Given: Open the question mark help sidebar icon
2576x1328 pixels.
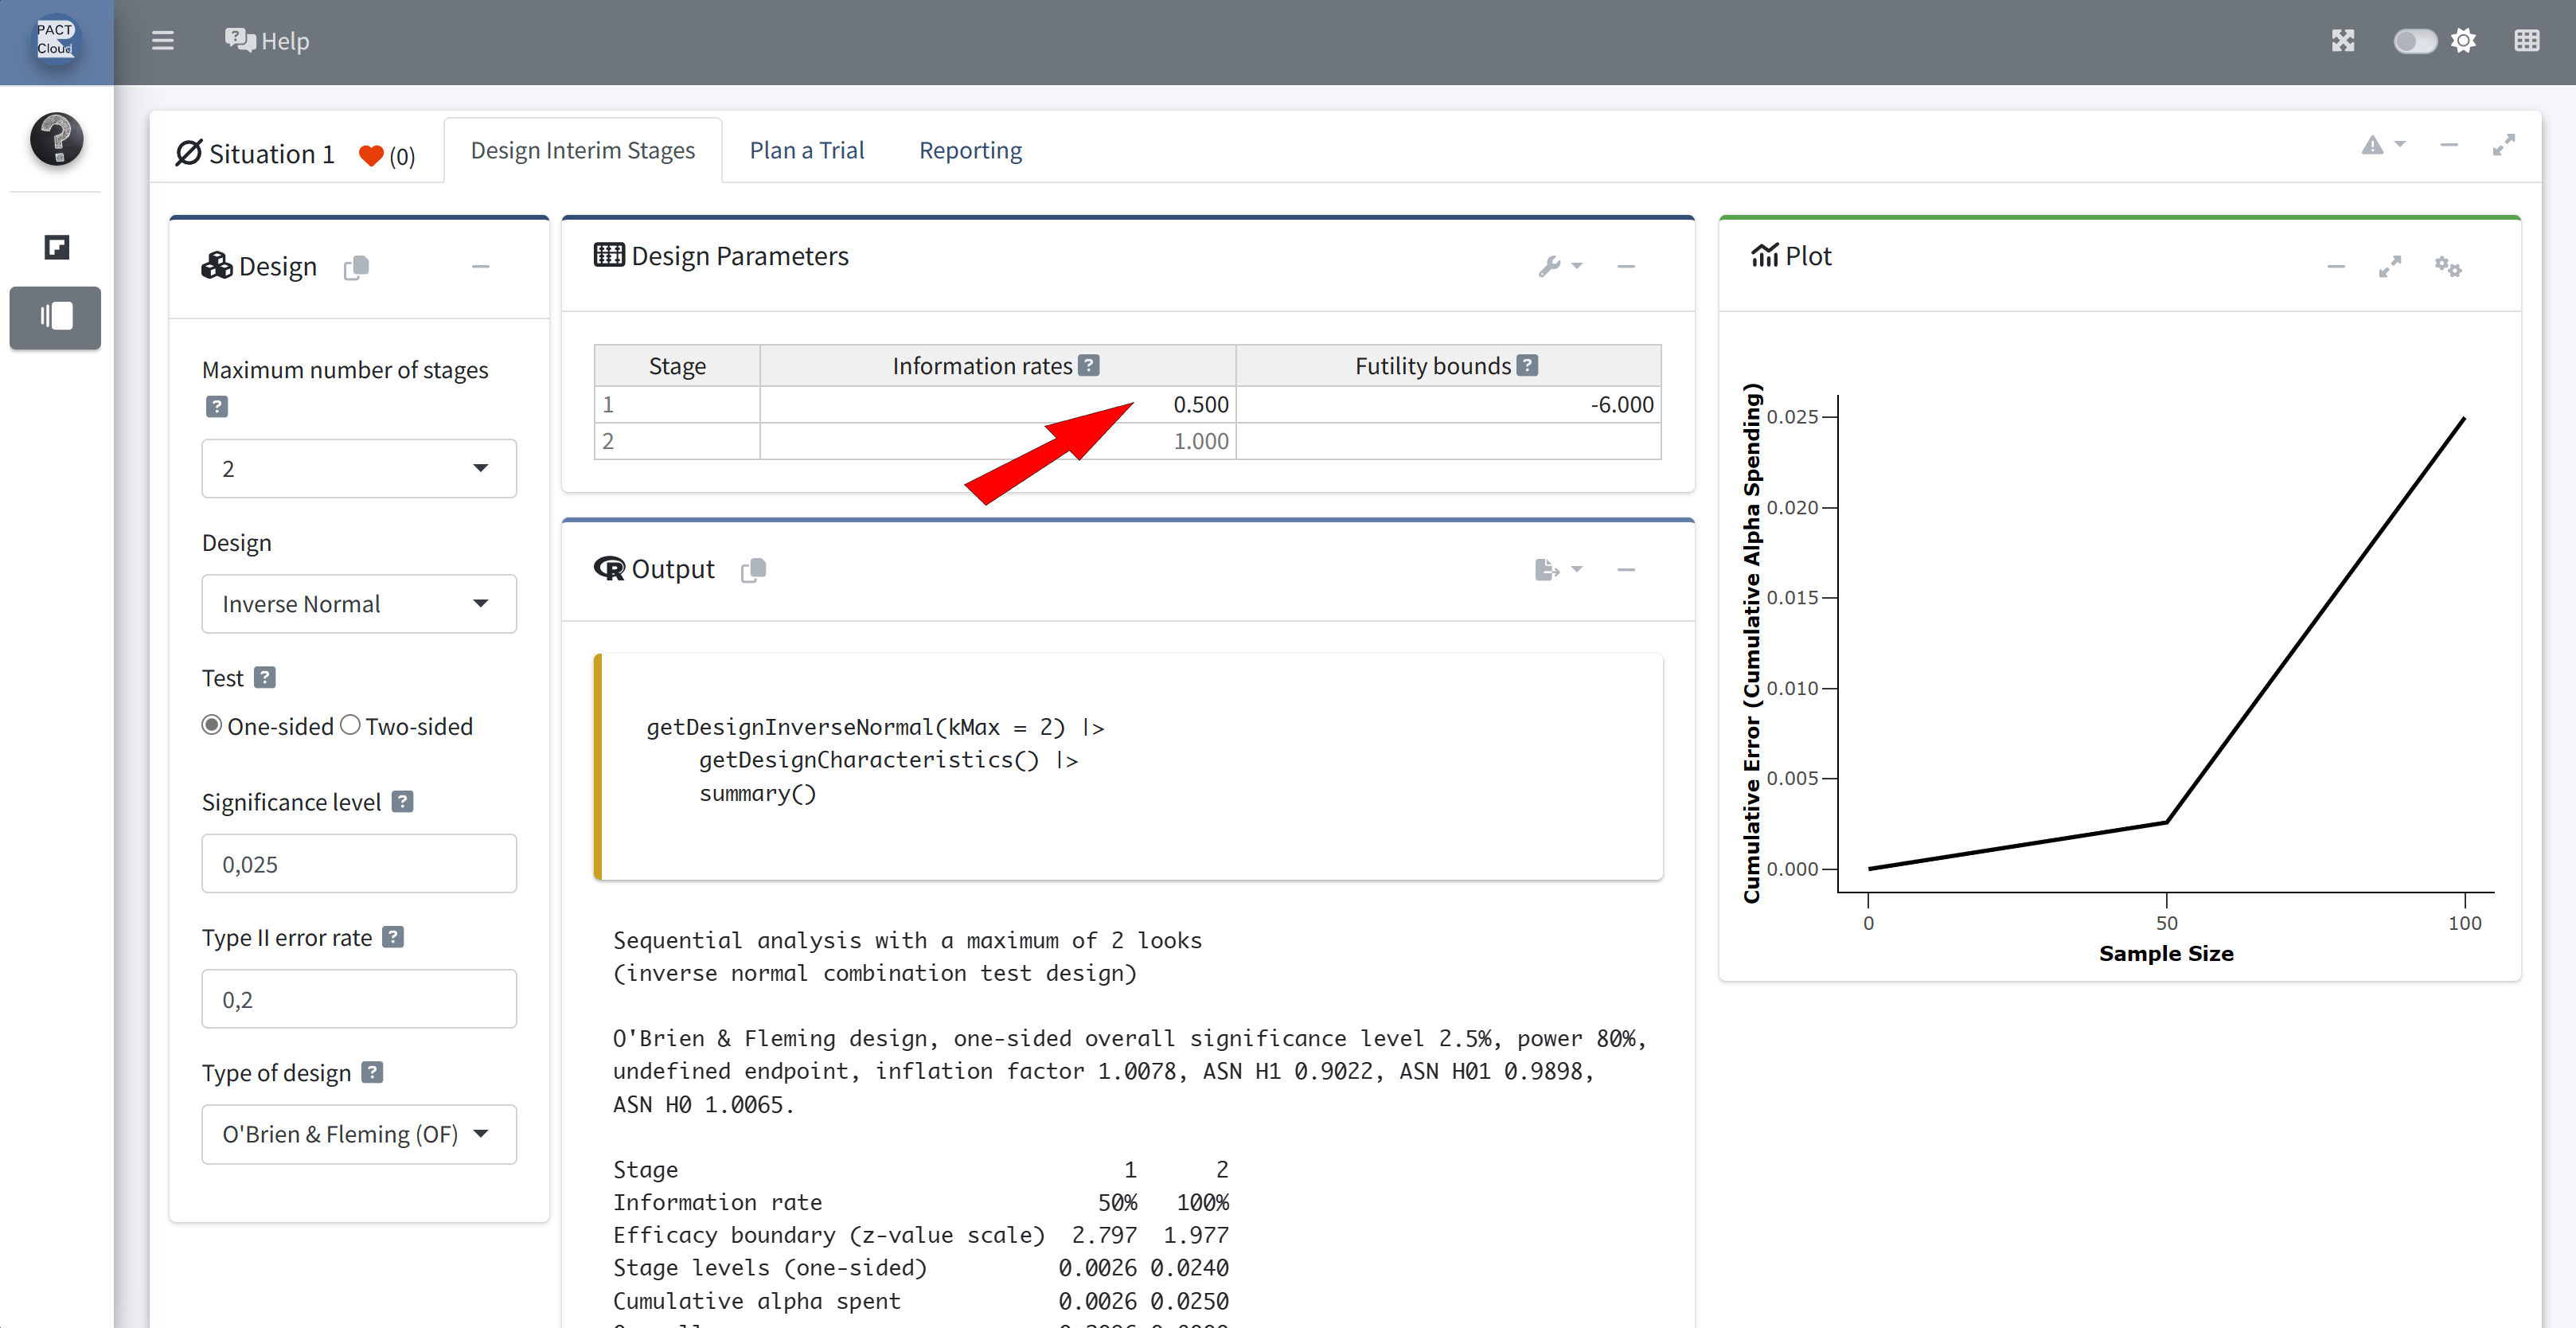Looking at the screenshot, I should [x=56, y=139].
